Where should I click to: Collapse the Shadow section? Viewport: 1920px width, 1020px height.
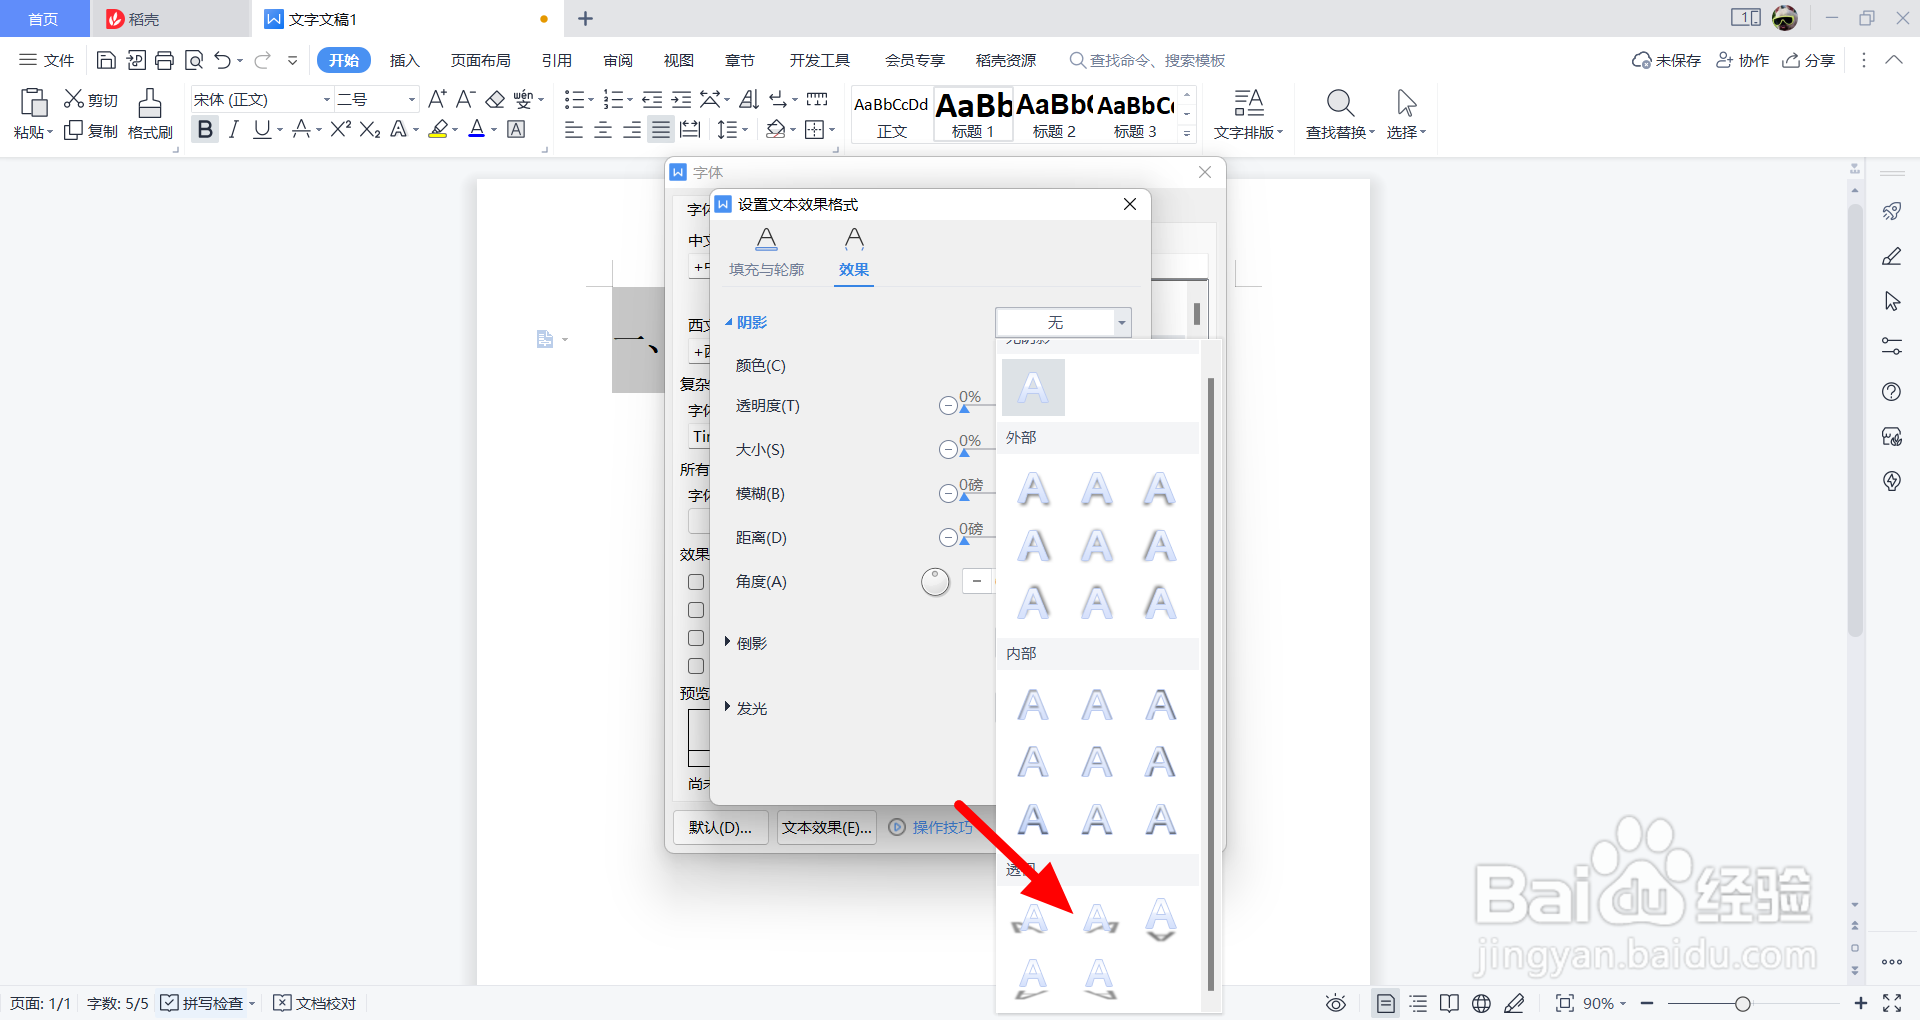[x=745, y=322]
